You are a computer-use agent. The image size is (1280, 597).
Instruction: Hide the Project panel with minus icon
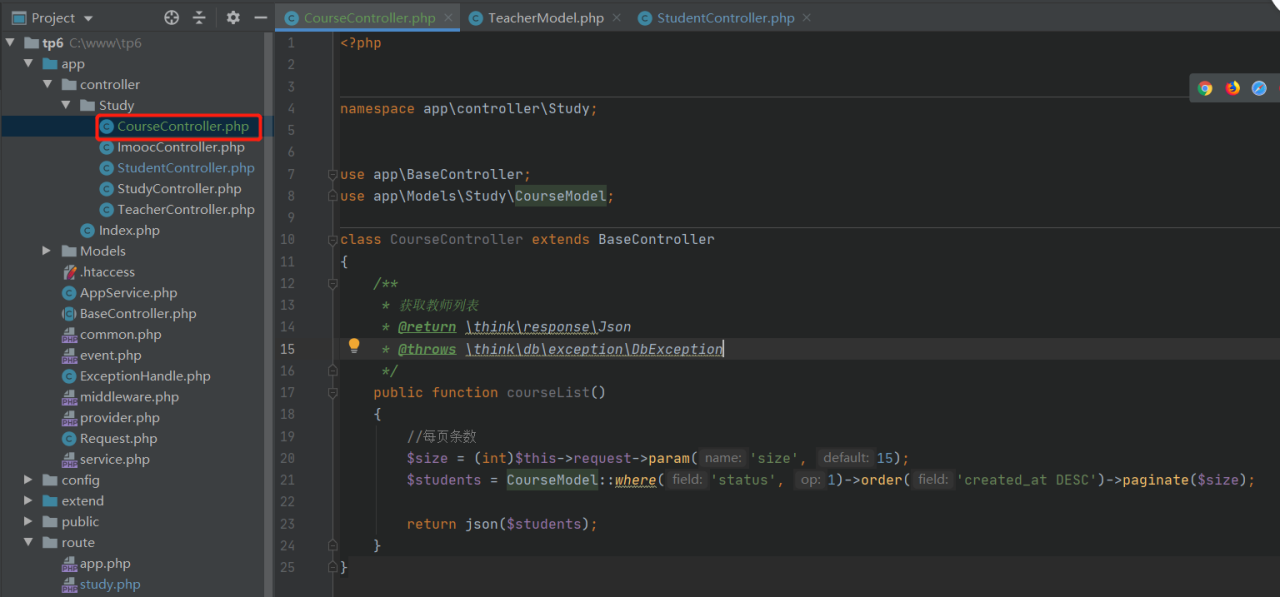click(x=260, y=18)
